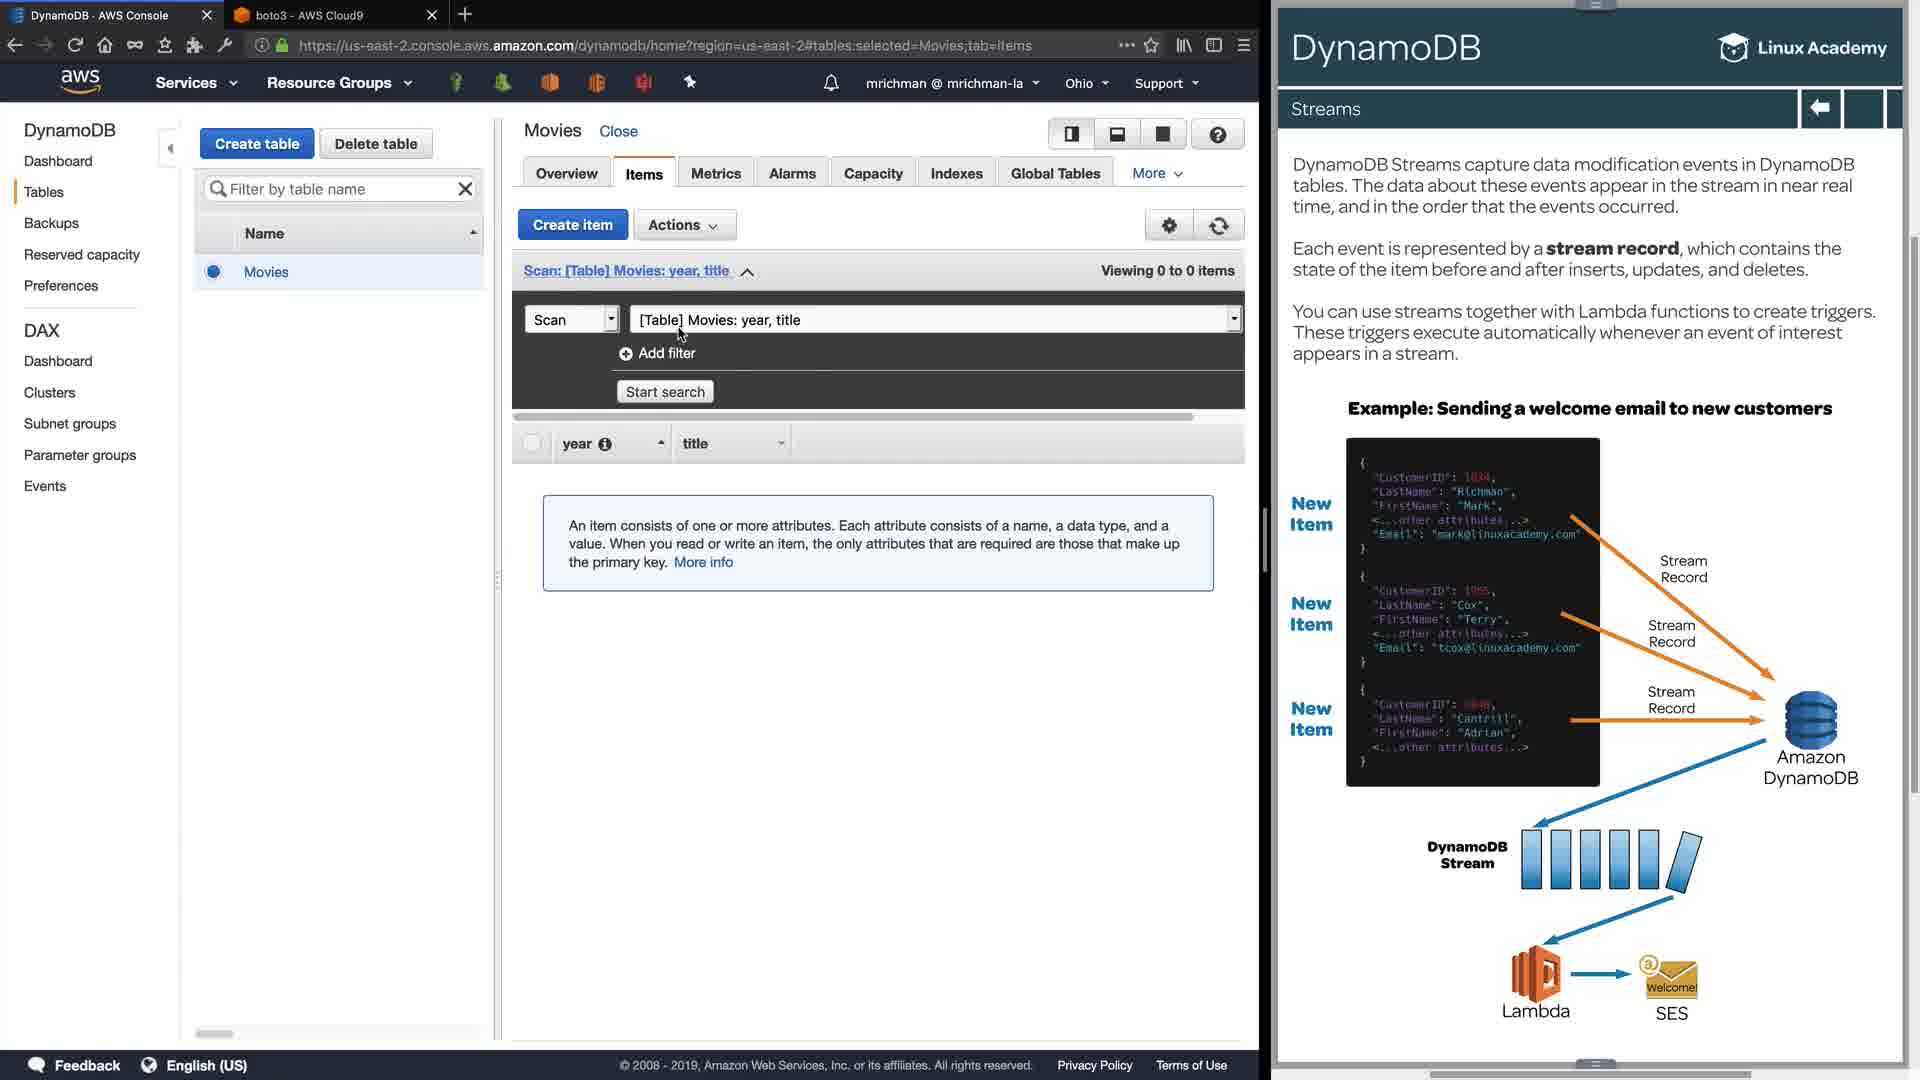Expand the Actions dropdown menu
This screenshot has width=1920, height=1080.
pos(684,225)
